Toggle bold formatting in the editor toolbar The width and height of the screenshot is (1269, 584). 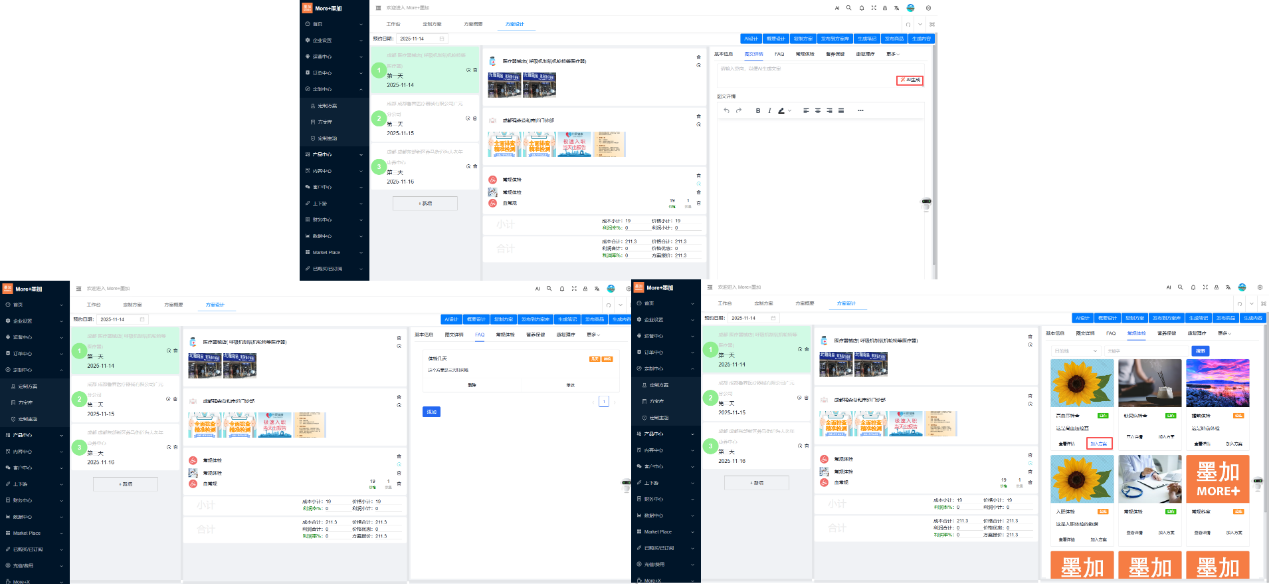[x=757, y=110]
